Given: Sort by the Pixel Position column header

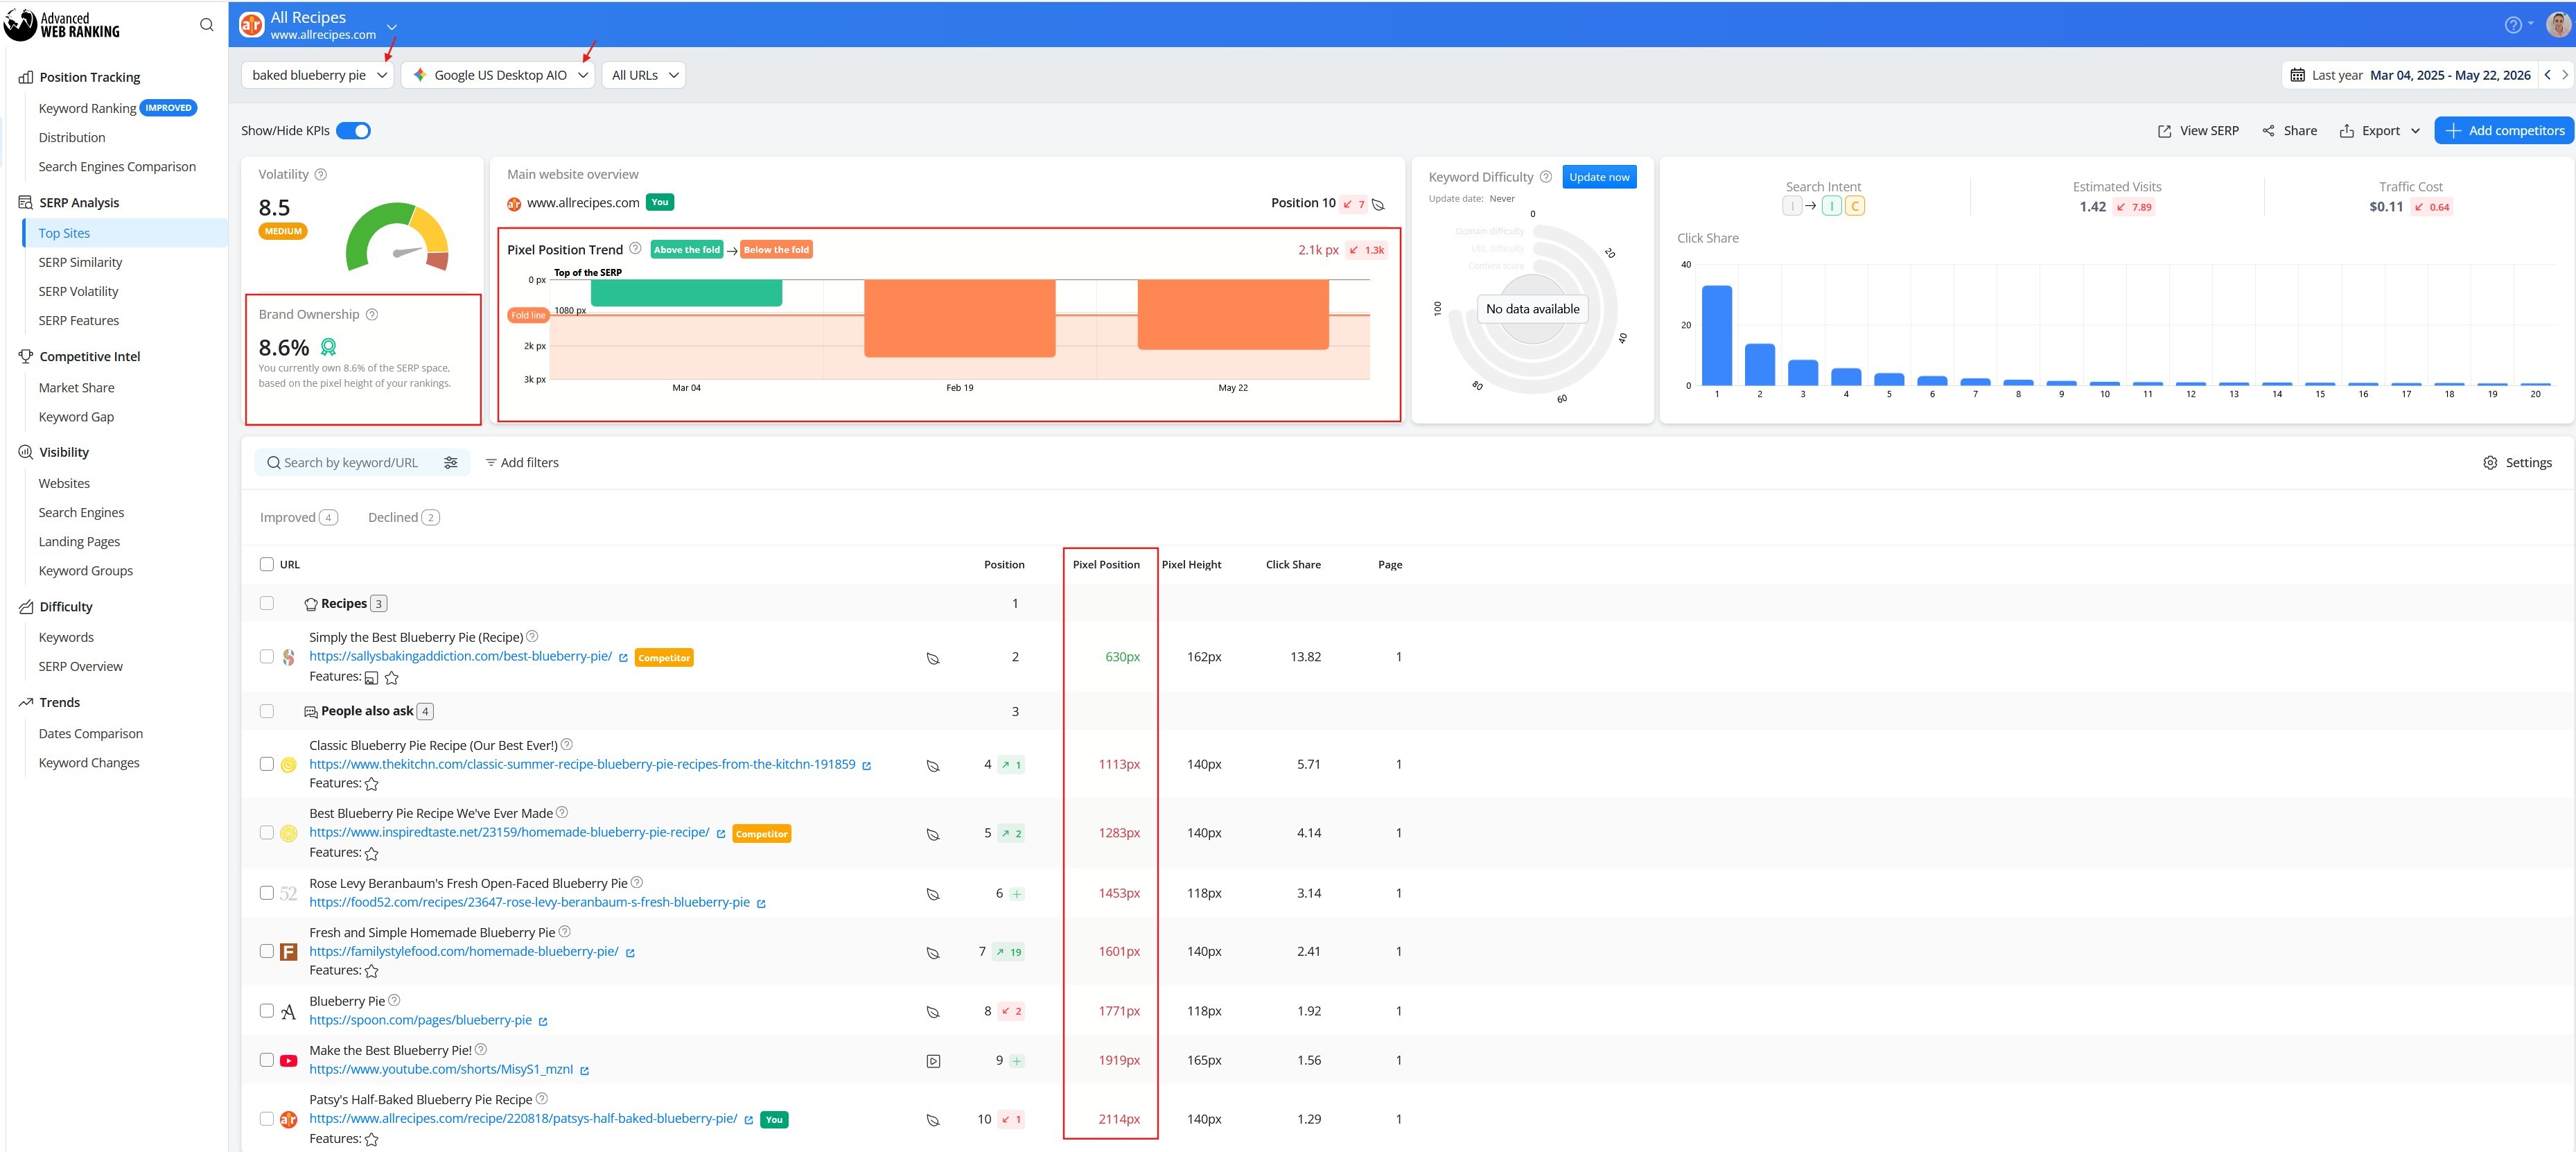Looking at the screenshot, I should click(x=1105, y=565).
